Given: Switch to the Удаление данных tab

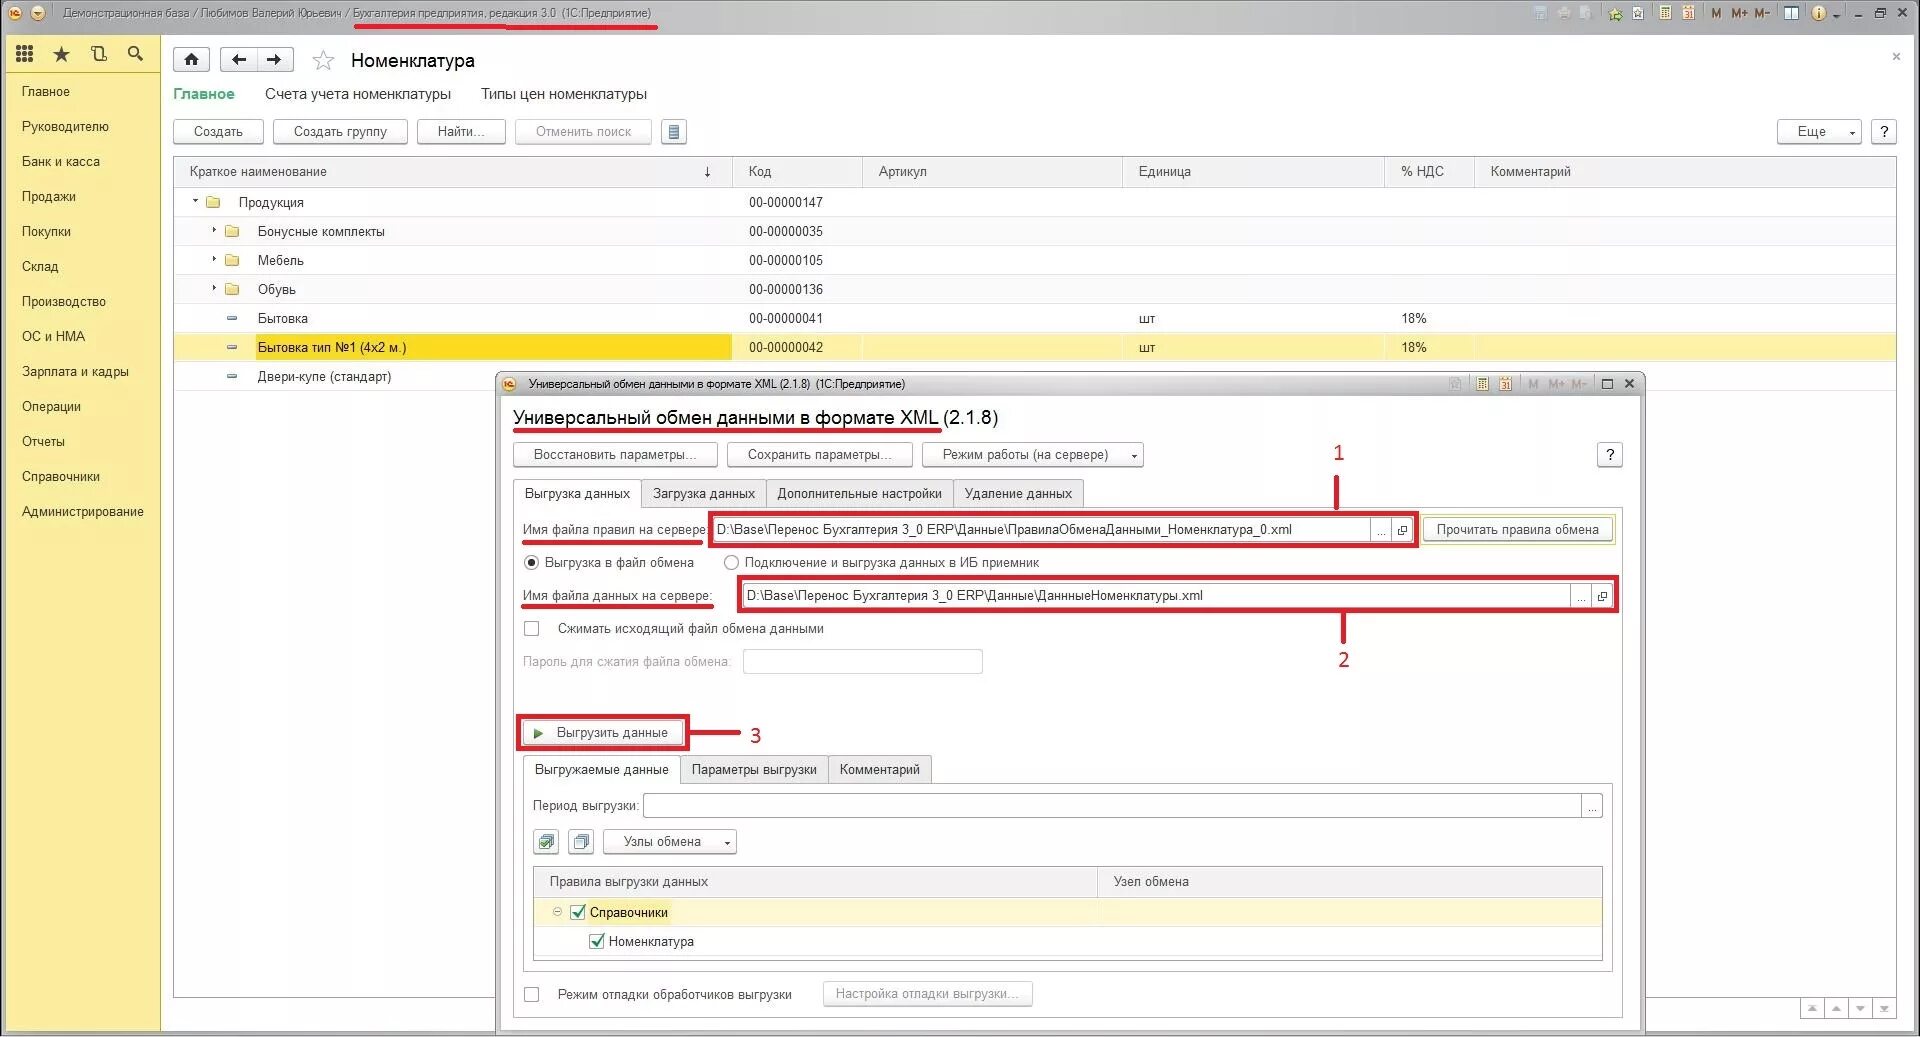Looking at the screenshot, I should coord(1018,494).
